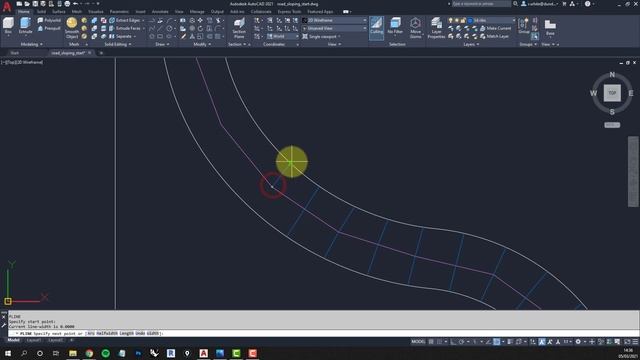Click the N compass direction on ViewCube

[x=612, y=74]
